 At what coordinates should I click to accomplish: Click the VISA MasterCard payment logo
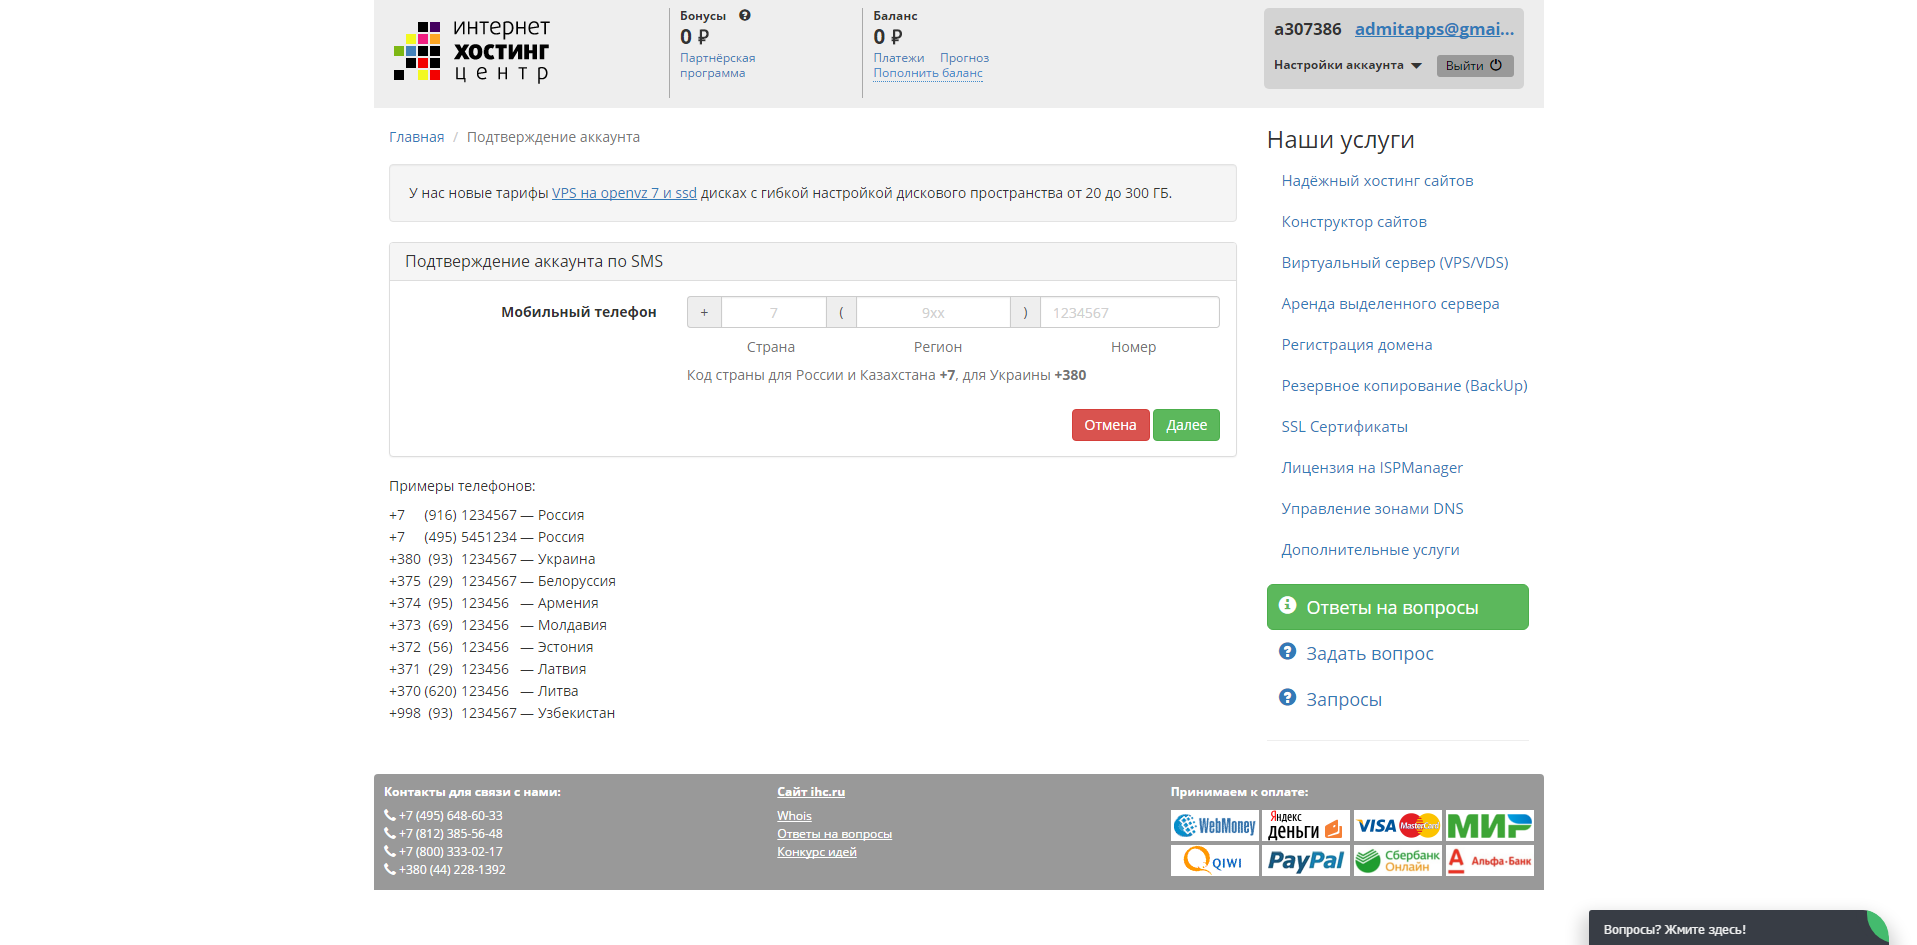1398,826
